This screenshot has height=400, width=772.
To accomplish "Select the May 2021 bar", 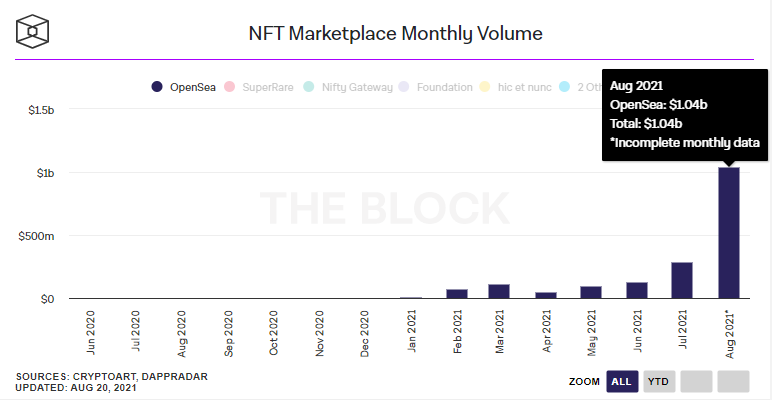I will [591, 293].
